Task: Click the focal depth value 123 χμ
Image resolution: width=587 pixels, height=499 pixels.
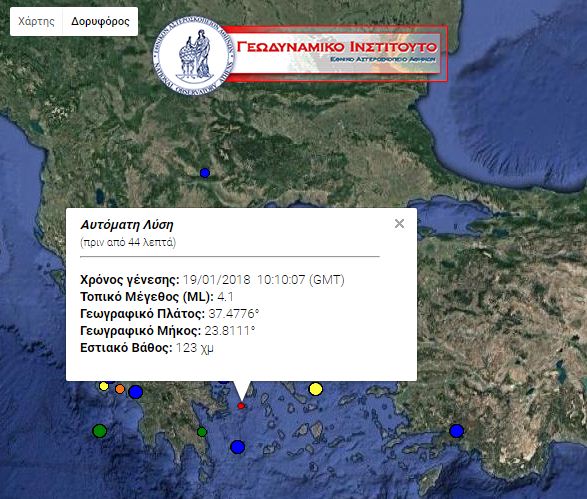Action: pyautogui.click(x=195, y=348)
